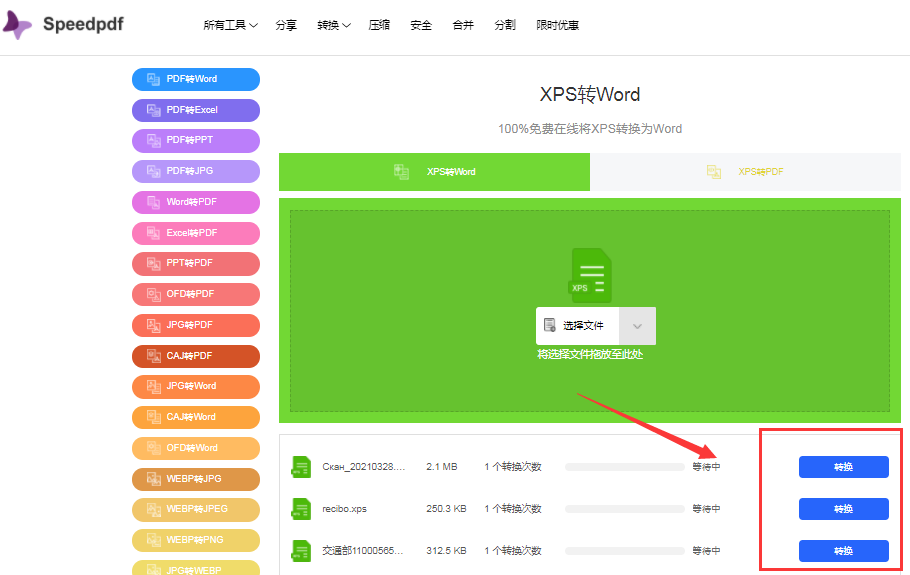Expand the dropdown arrow next to 选择文件
Image resolution: width=910 pixels, height=575 pixels.
(x=637, y=326)
